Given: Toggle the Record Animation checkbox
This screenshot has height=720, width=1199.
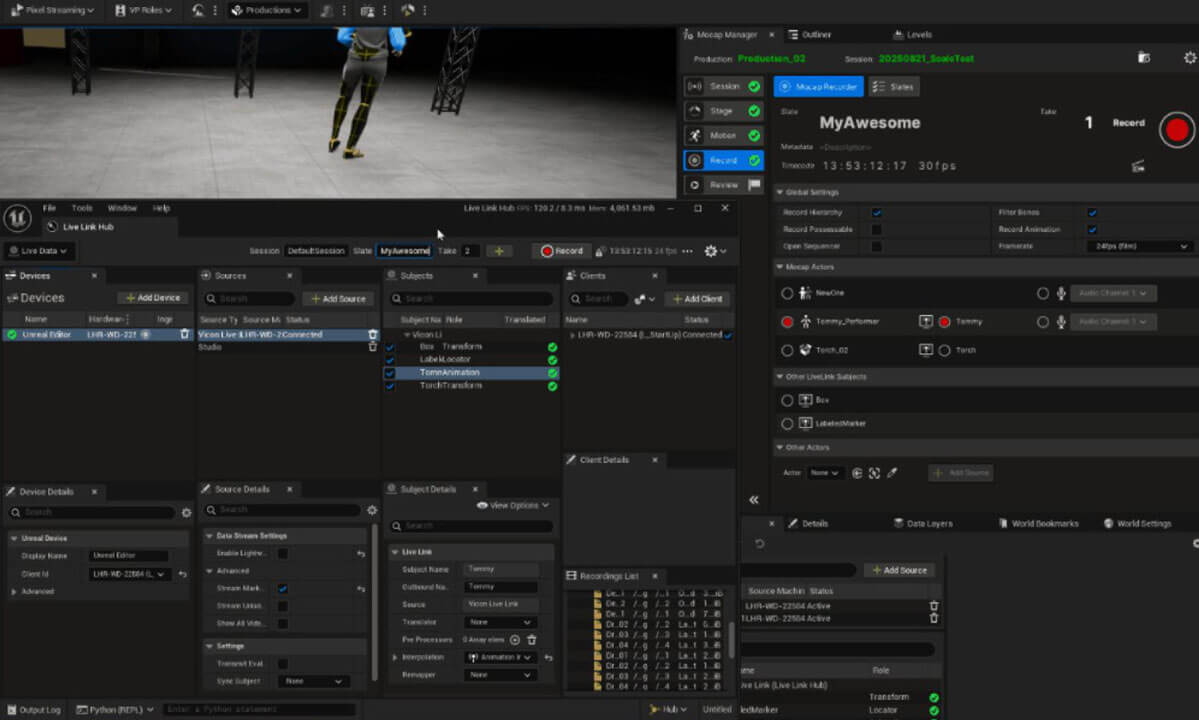Looking at the screenshot, I should coord(1092,229).
